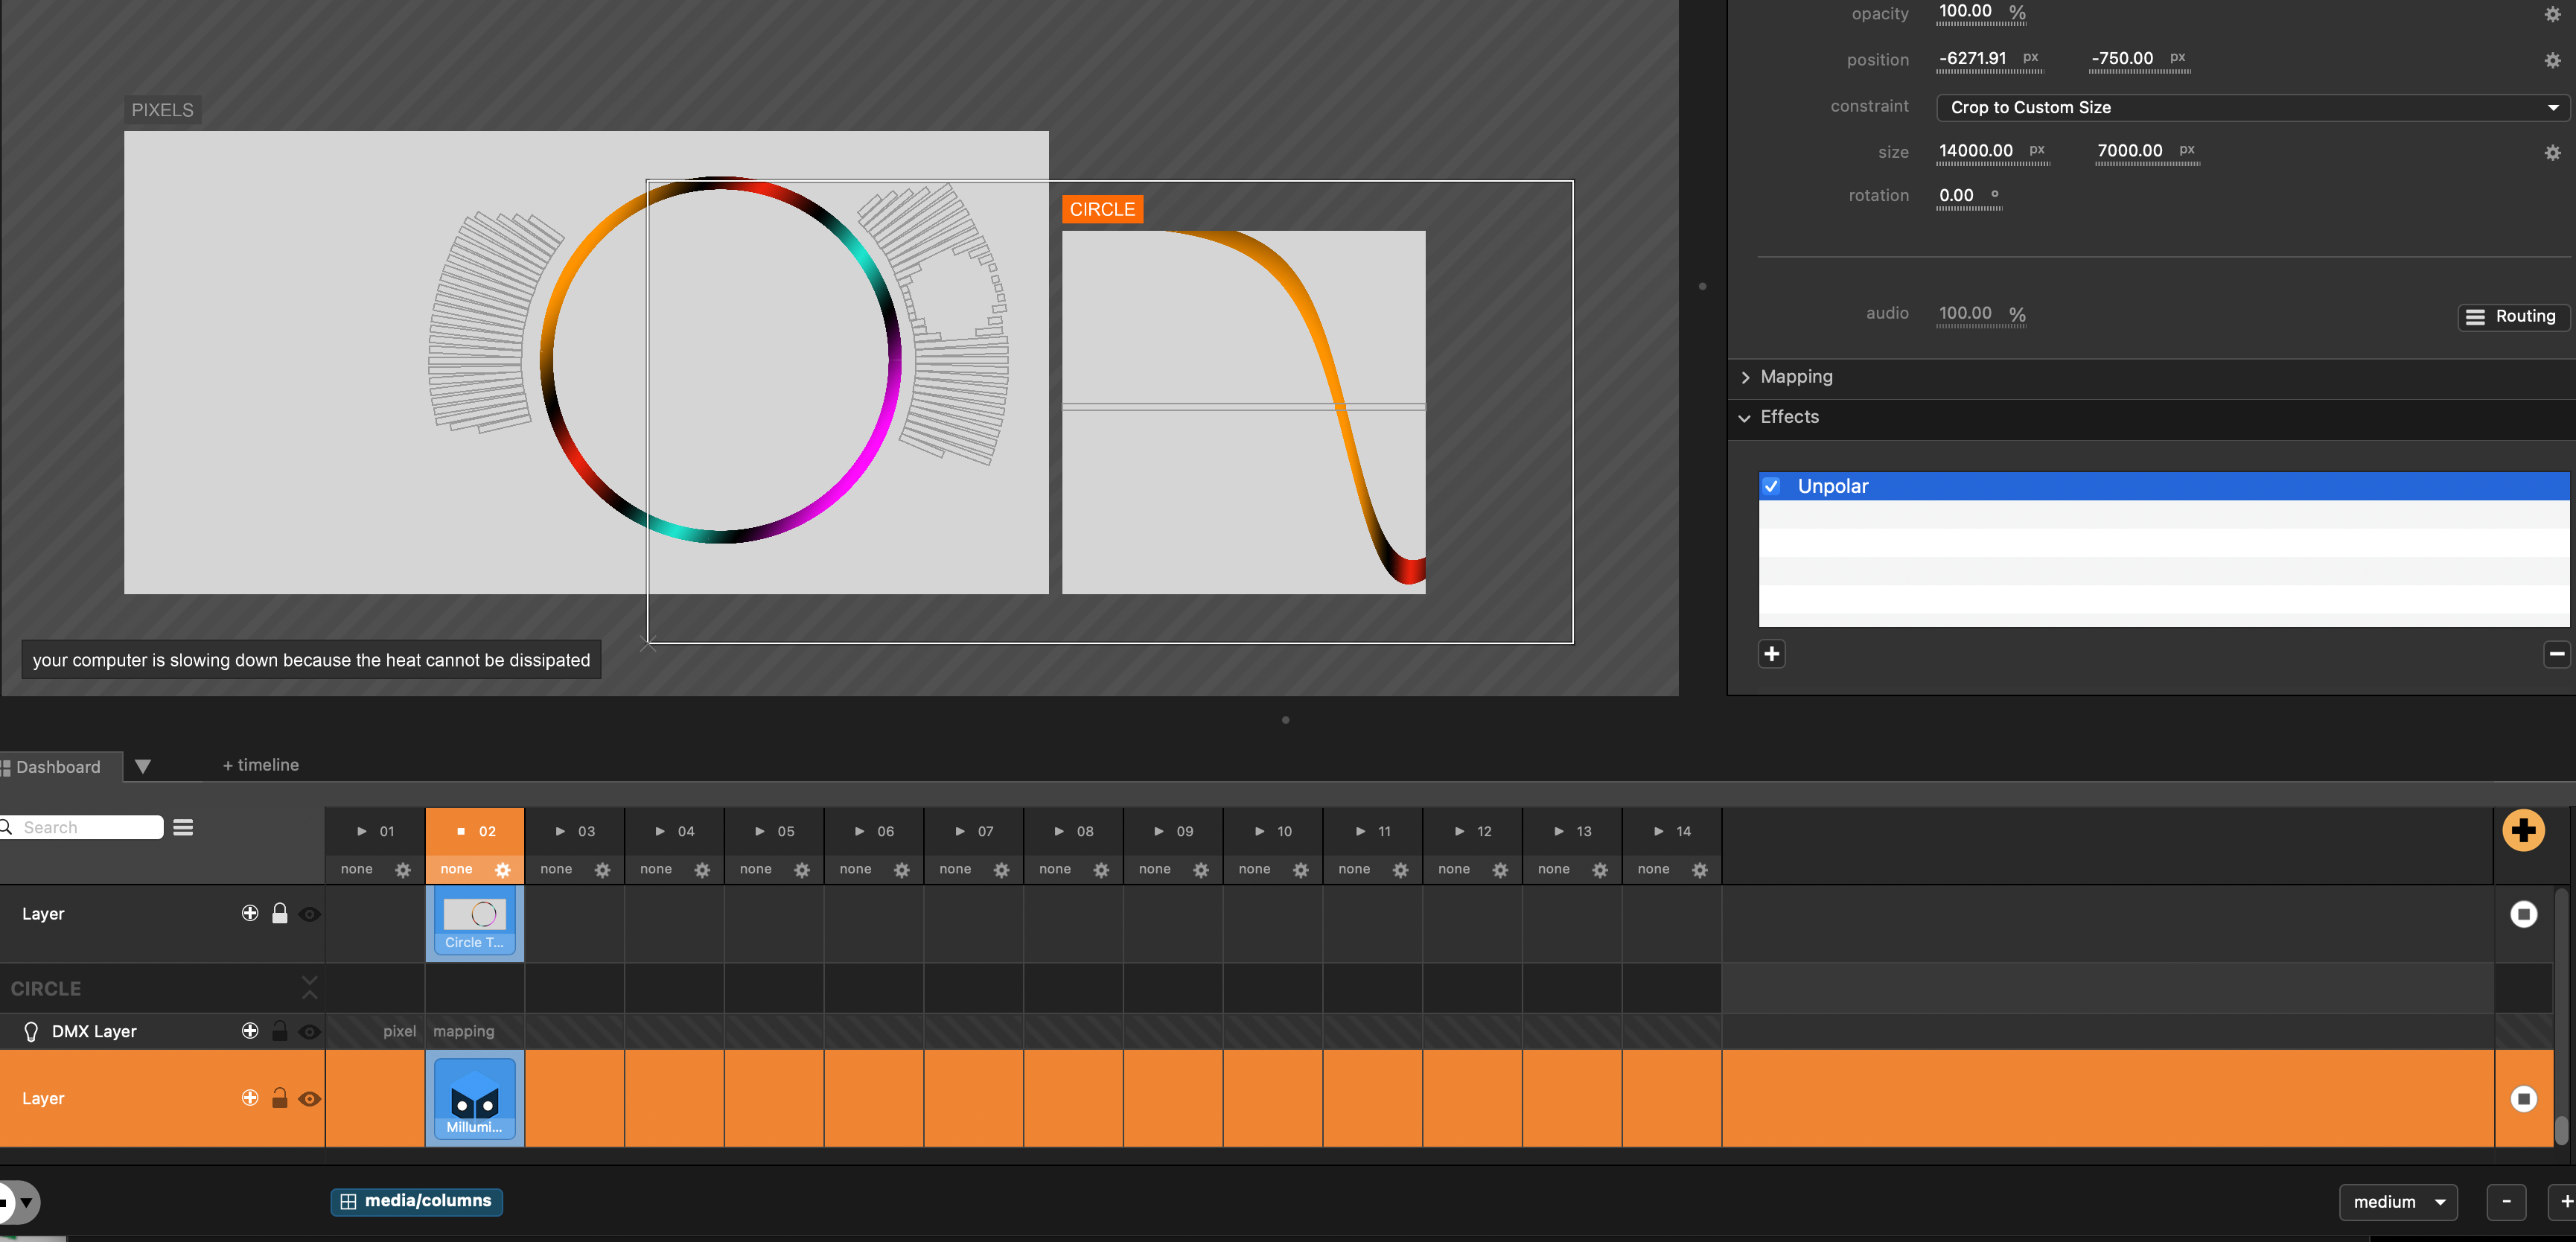Open the list menu icon beside Search
This screenshot has height=1242, width=2576.
point(183,827)
